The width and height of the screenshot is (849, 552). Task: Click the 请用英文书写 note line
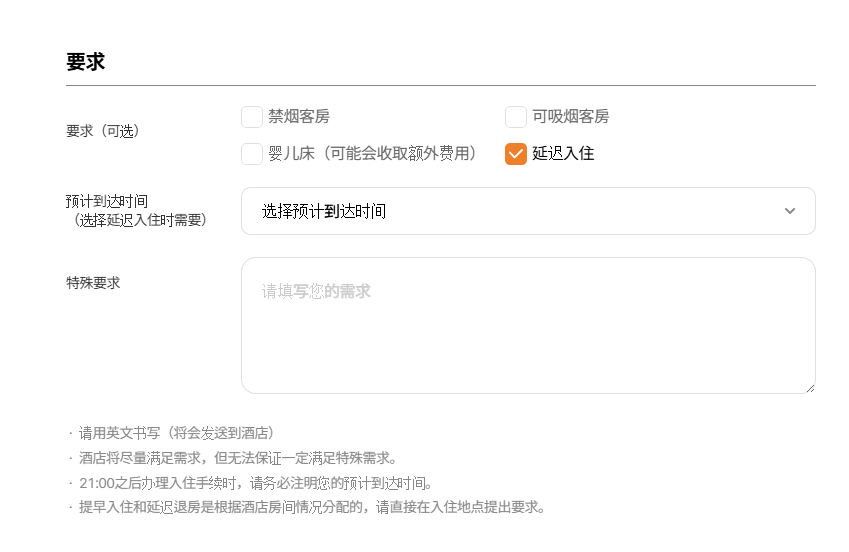(175, 433)
